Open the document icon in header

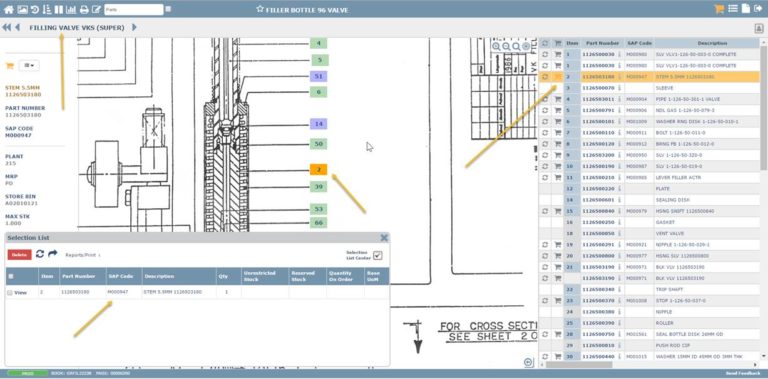coord(745,9)
